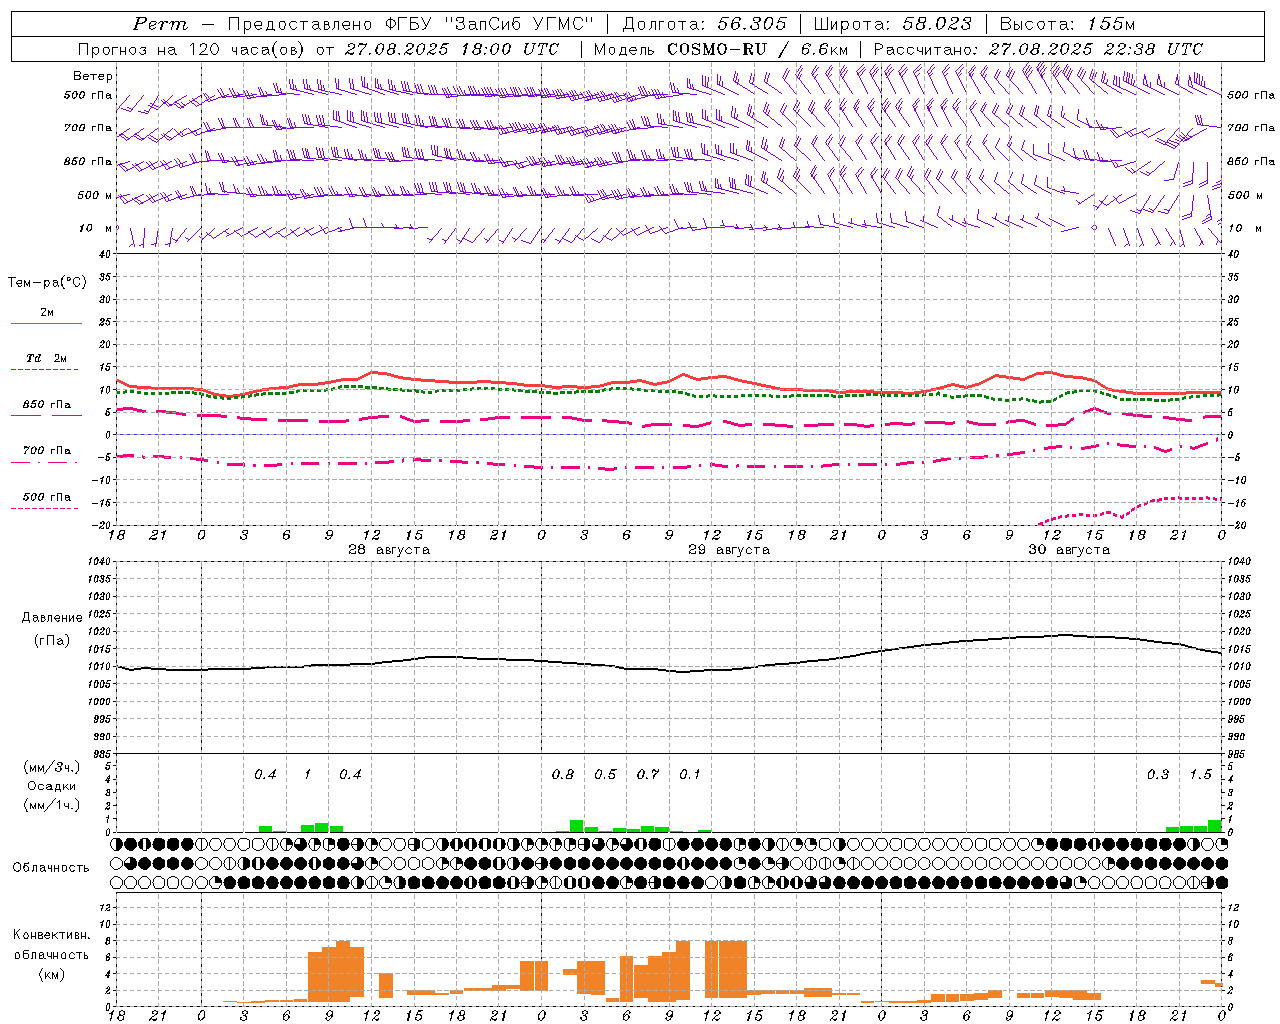Click the "500 м" wind level label on left
Screen dimensions: 1280x1024
click(95, 195)
